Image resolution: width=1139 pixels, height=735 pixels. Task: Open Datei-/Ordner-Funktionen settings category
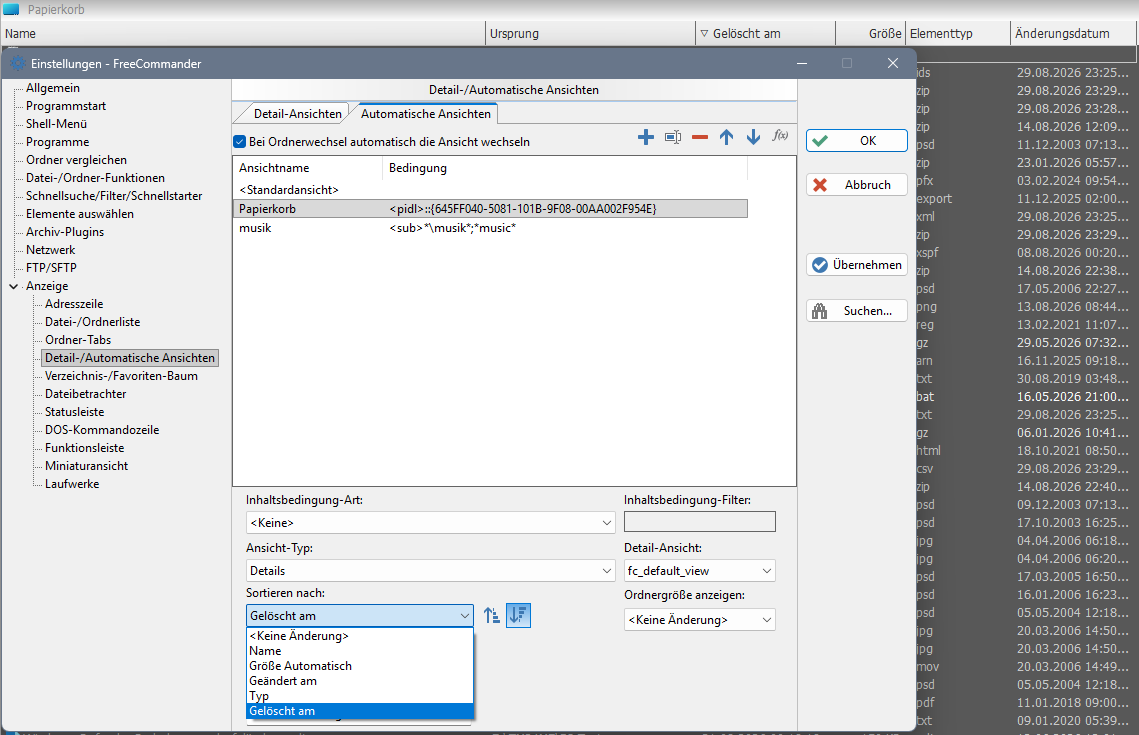[95, 178]
